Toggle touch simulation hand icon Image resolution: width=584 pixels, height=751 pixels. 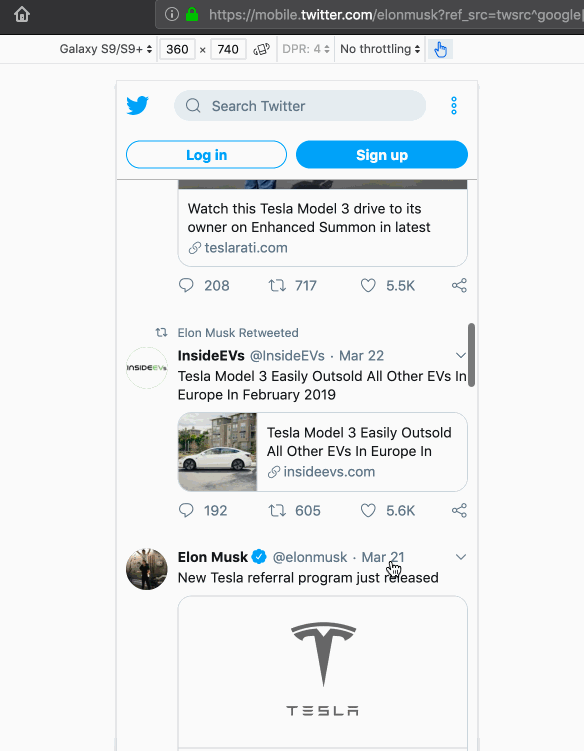click(x=440, y=49)
